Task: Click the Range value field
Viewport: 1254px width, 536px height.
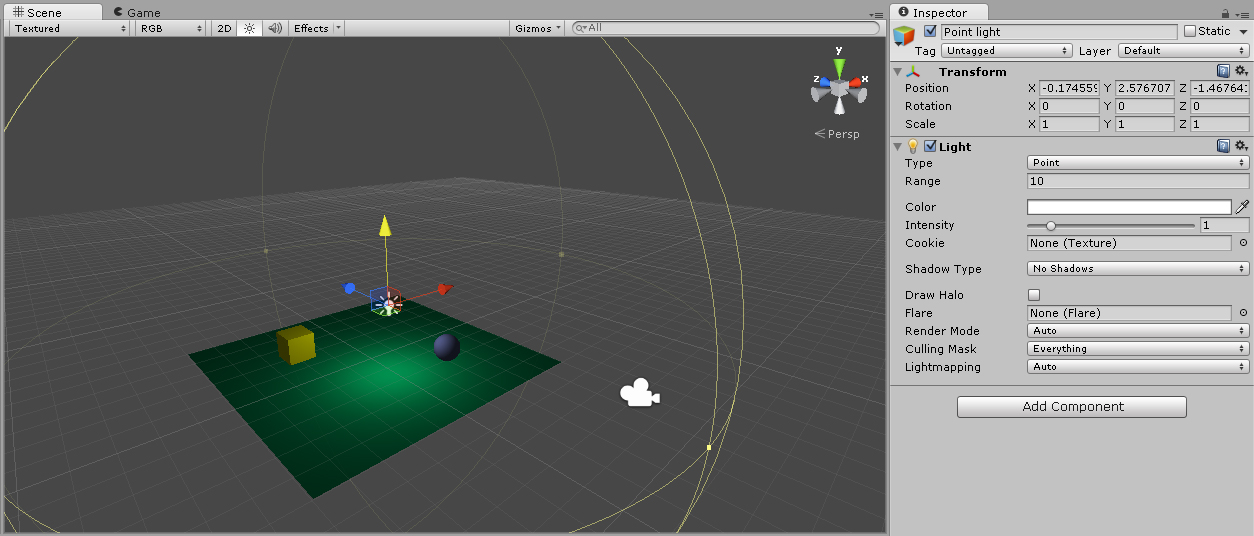Action: coord(1138,181)
